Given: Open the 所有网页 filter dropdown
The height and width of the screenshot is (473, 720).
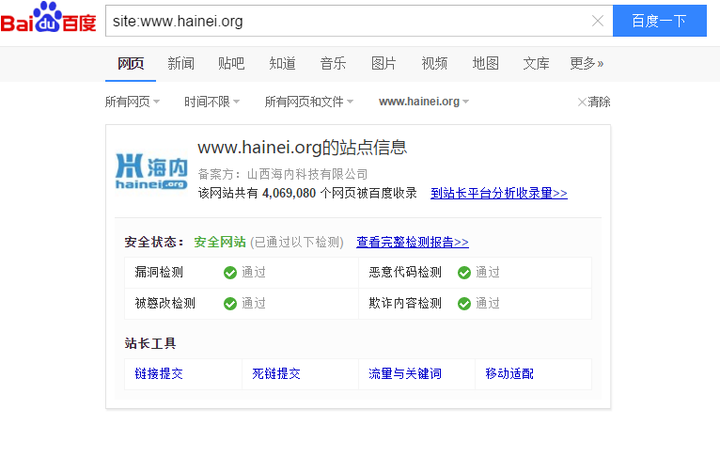Looking at the screenshot, I should click(132, 101).
